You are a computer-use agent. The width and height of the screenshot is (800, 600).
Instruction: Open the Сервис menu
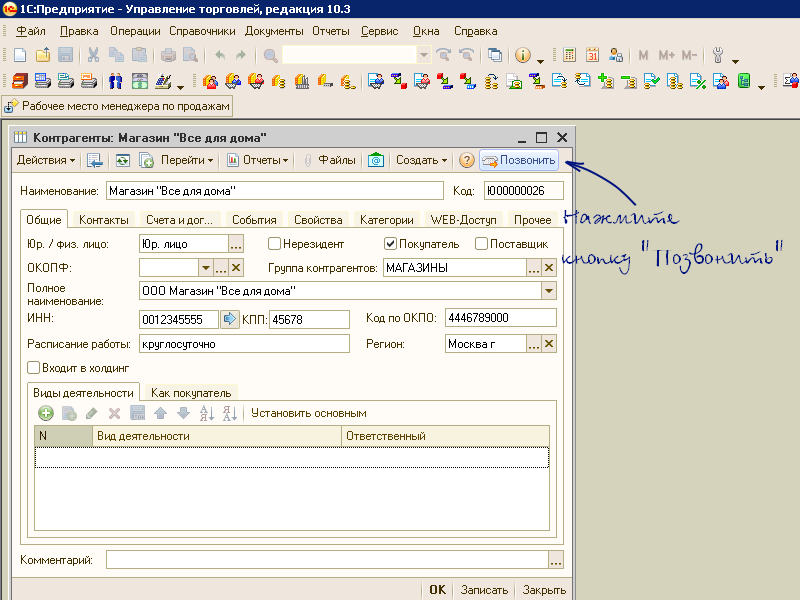pyautogui.click(x=380, y=31)
